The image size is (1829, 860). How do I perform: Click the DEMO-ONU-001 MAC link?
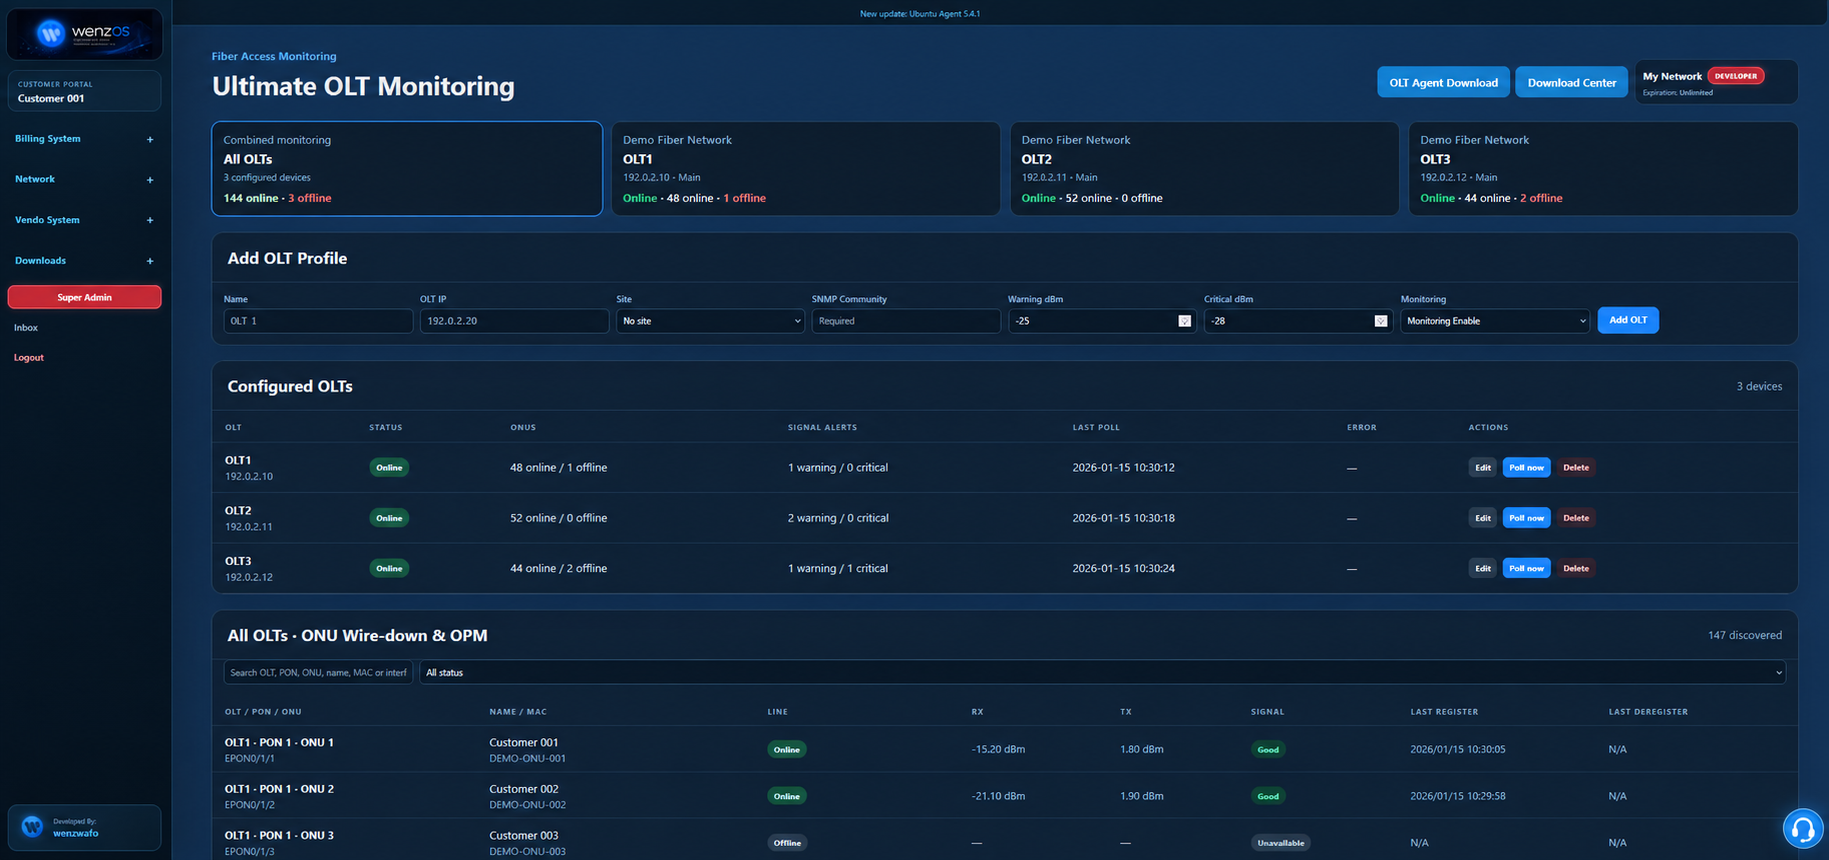pos(527,759)
